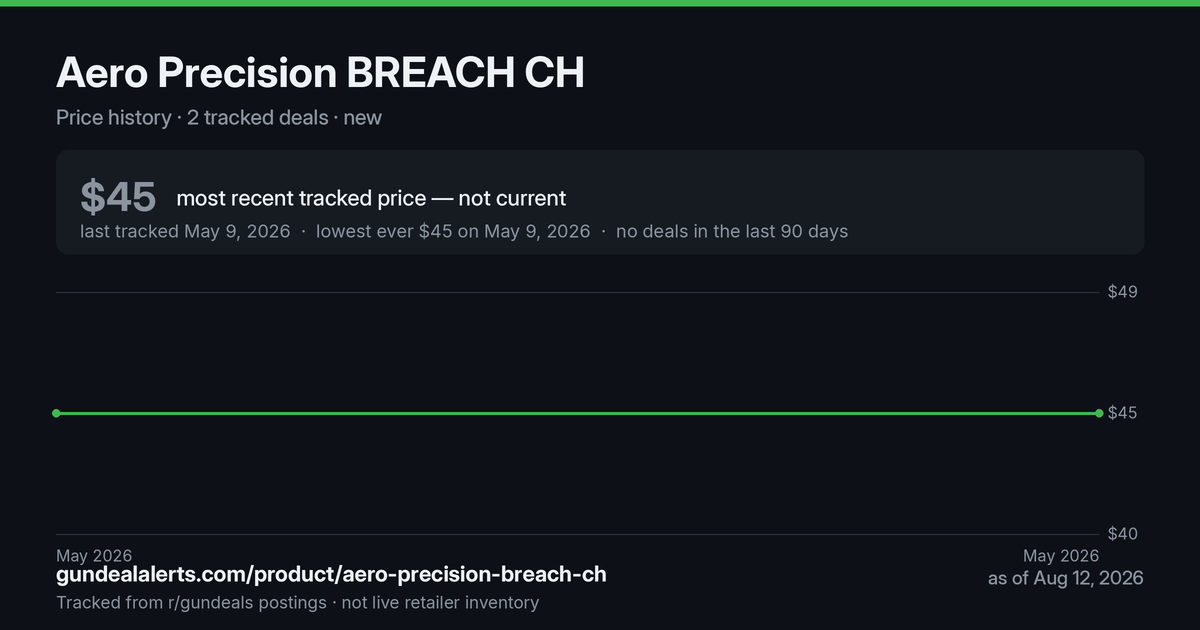
Task: Click 'most recent tracked price — not current' text
Action: pyautogui.click(x=371, y=198)
